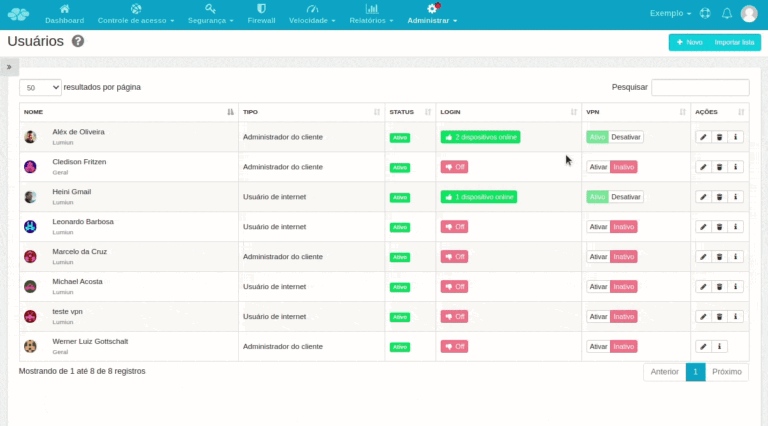Activate VPN for Leonardo Barbosa
Viewport: 768px width, 426px height.
[598, 227]
